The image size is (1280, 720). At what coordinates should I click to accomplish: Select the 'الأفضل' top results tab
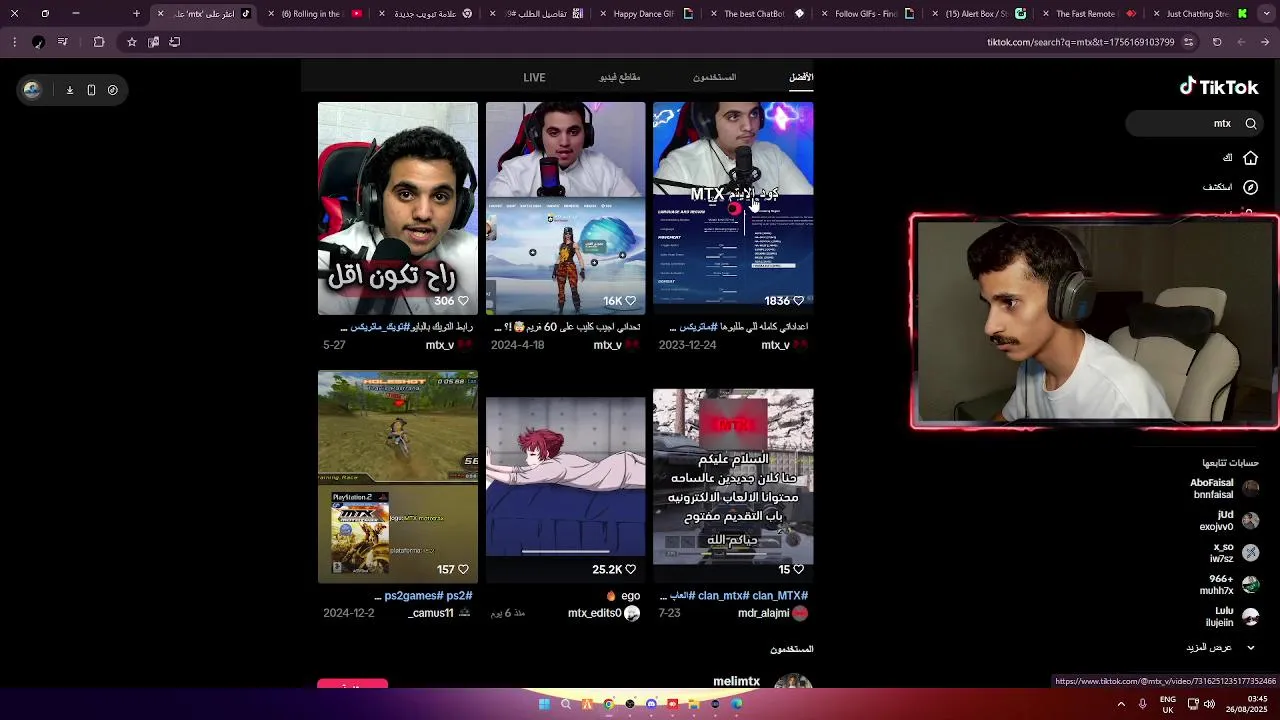click(x=801, y=78)
